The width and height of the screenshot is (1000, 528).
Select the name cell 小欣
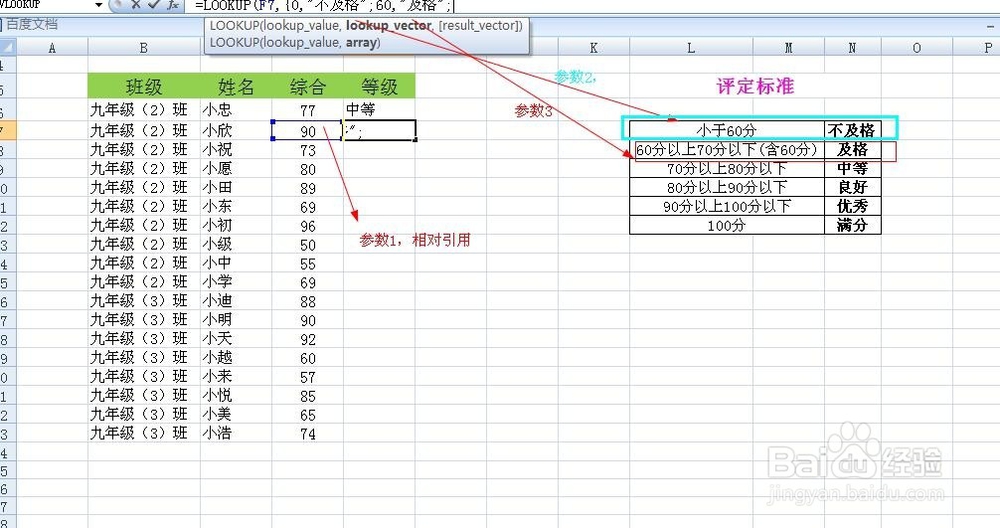click(x=236, y=131)
